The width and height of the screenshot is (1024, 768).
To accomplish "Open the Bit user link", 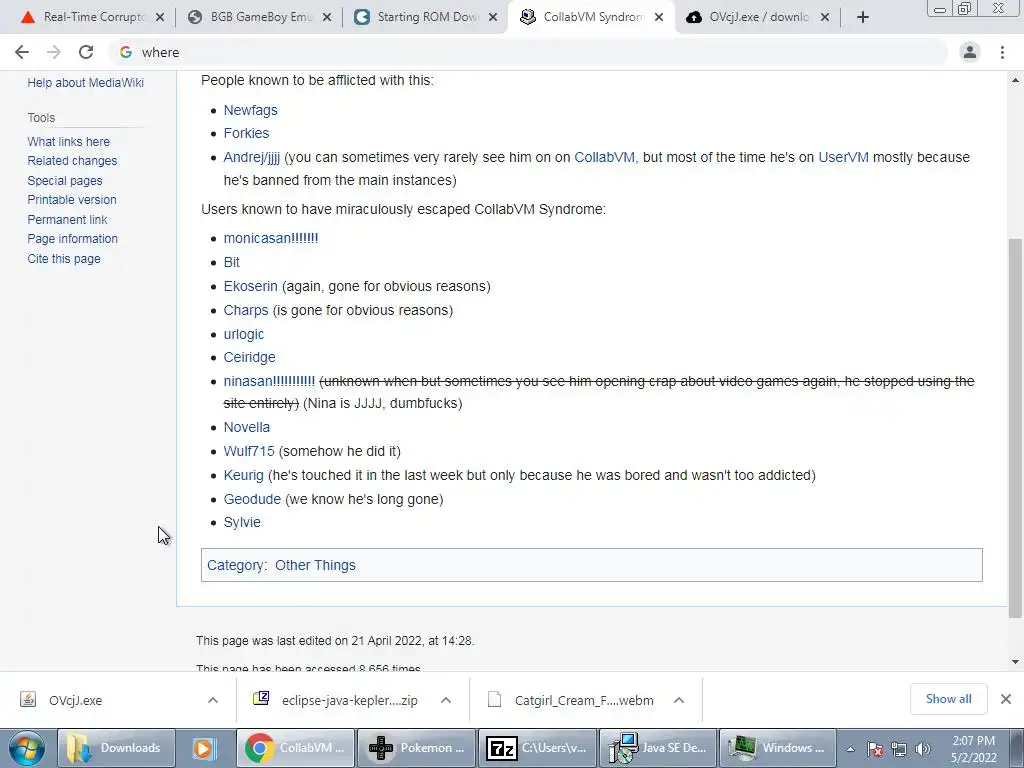I will pyautogui.click(x=232, y=263).
